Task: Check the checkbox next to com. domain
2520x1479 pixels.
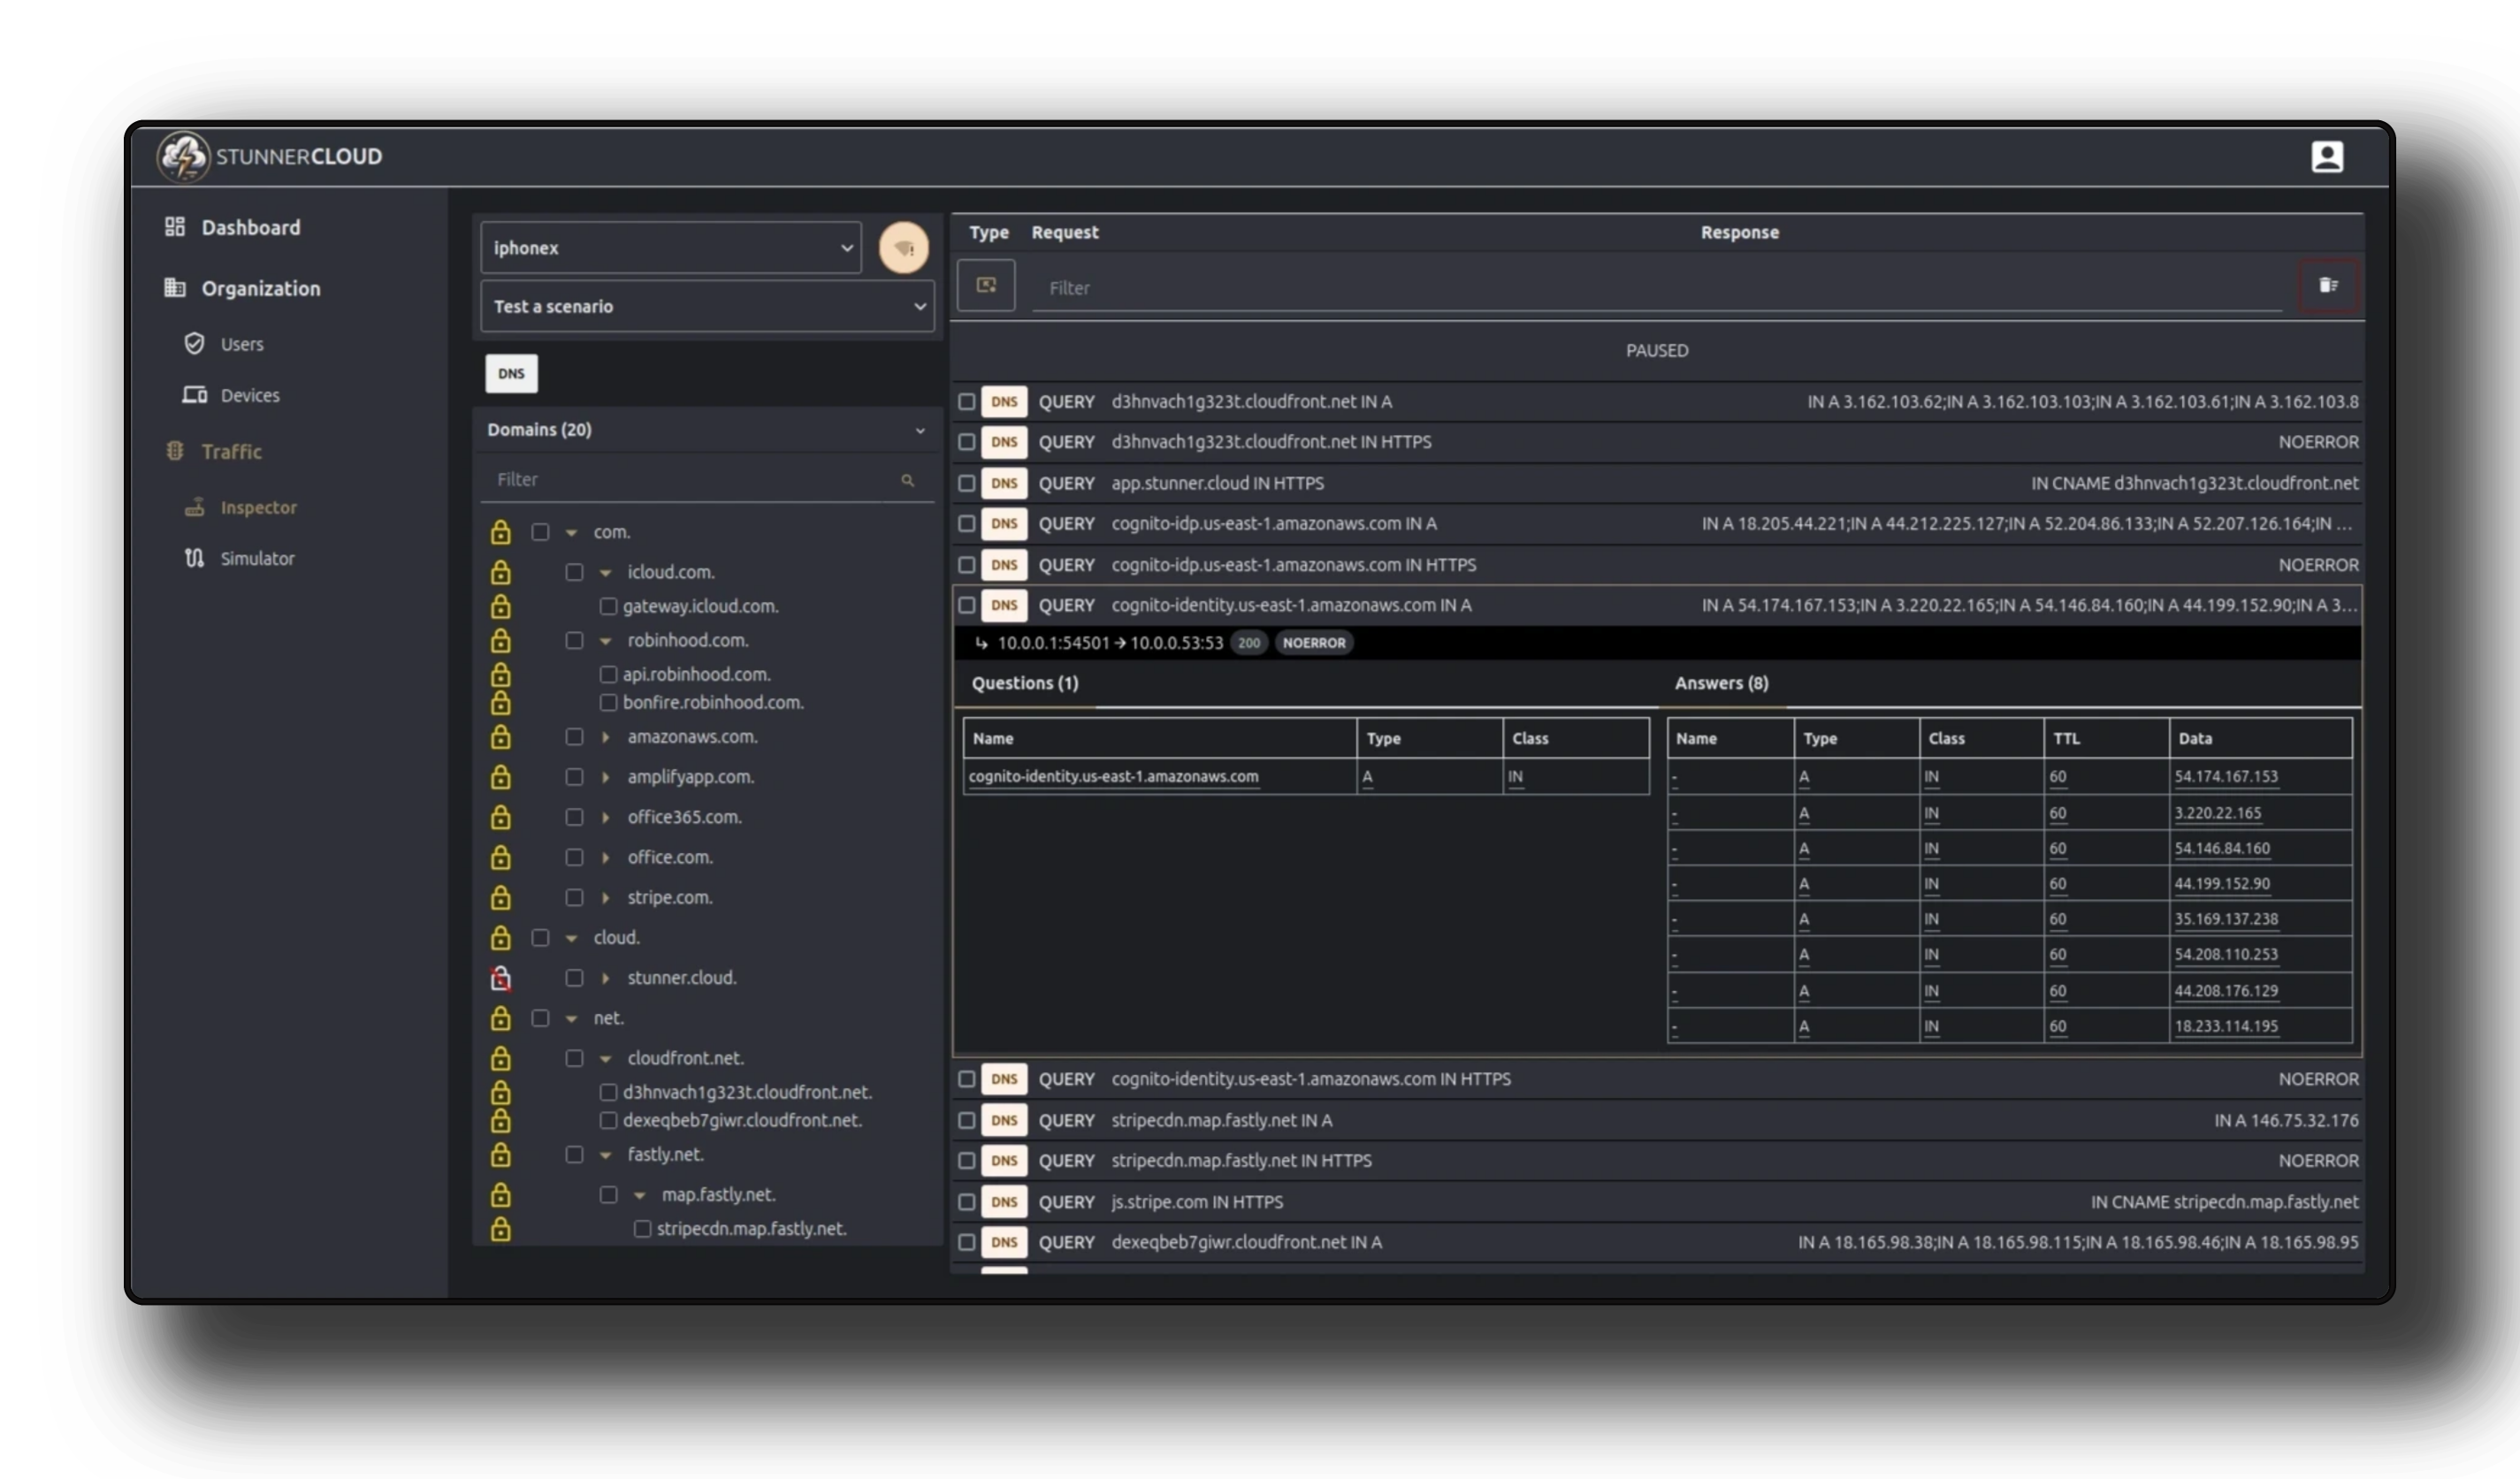Action: pos(540,532)
